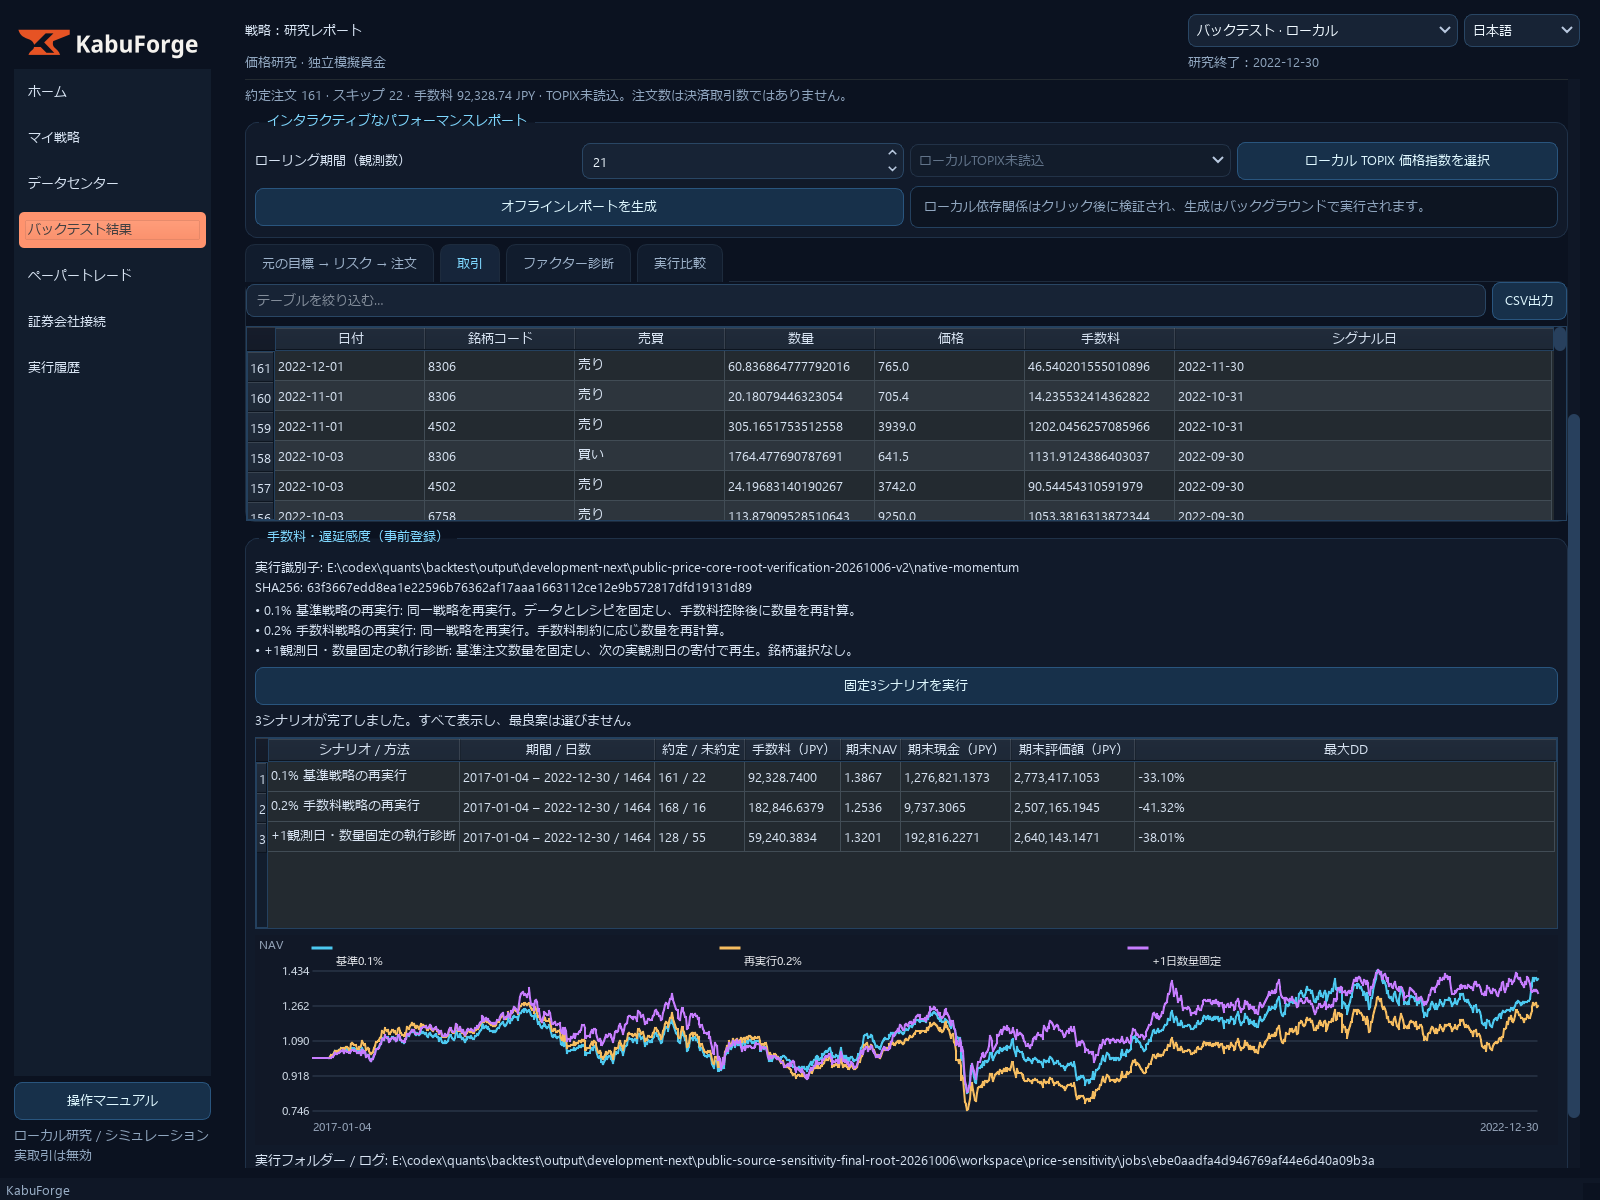Image resolution: width=1600 pixels, height=1200 pixels.
Task: Open the ホーム sidebar item
Action: click(x=112, y=91)
